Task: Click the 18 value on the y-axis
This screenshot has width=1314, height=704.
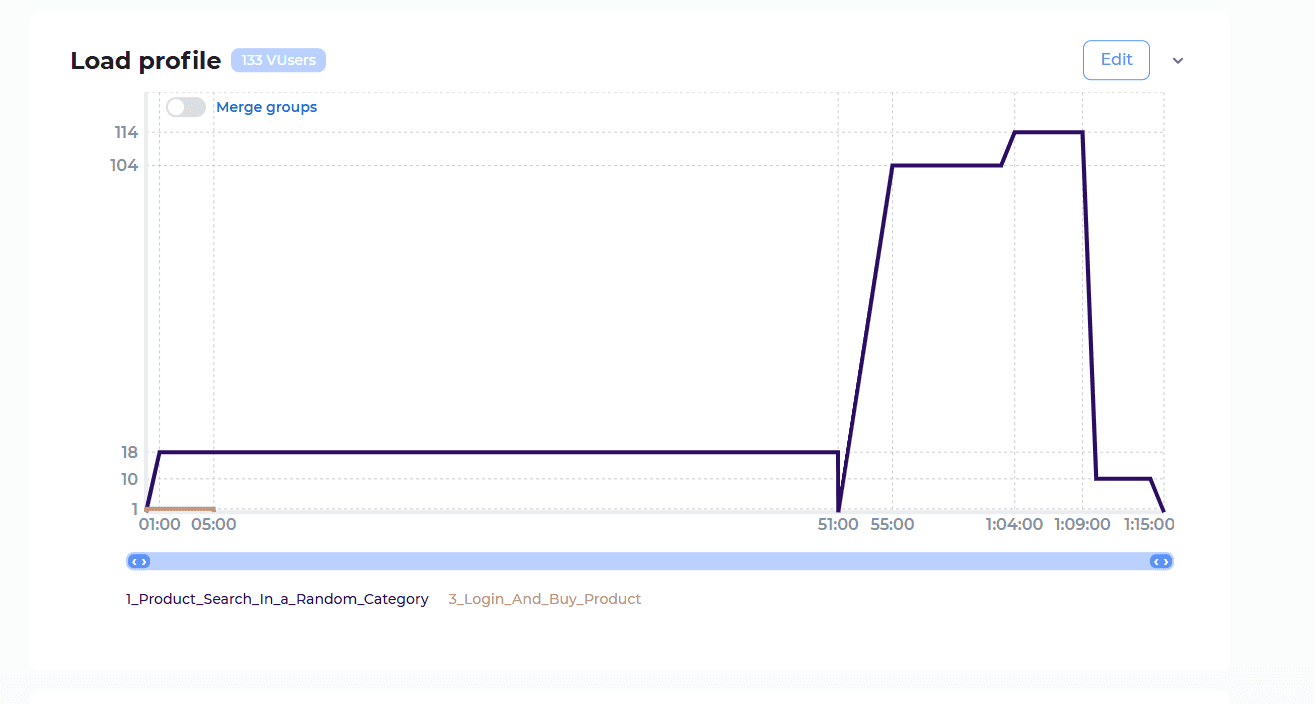Action: pyautogui.click(x=129, y=452)
